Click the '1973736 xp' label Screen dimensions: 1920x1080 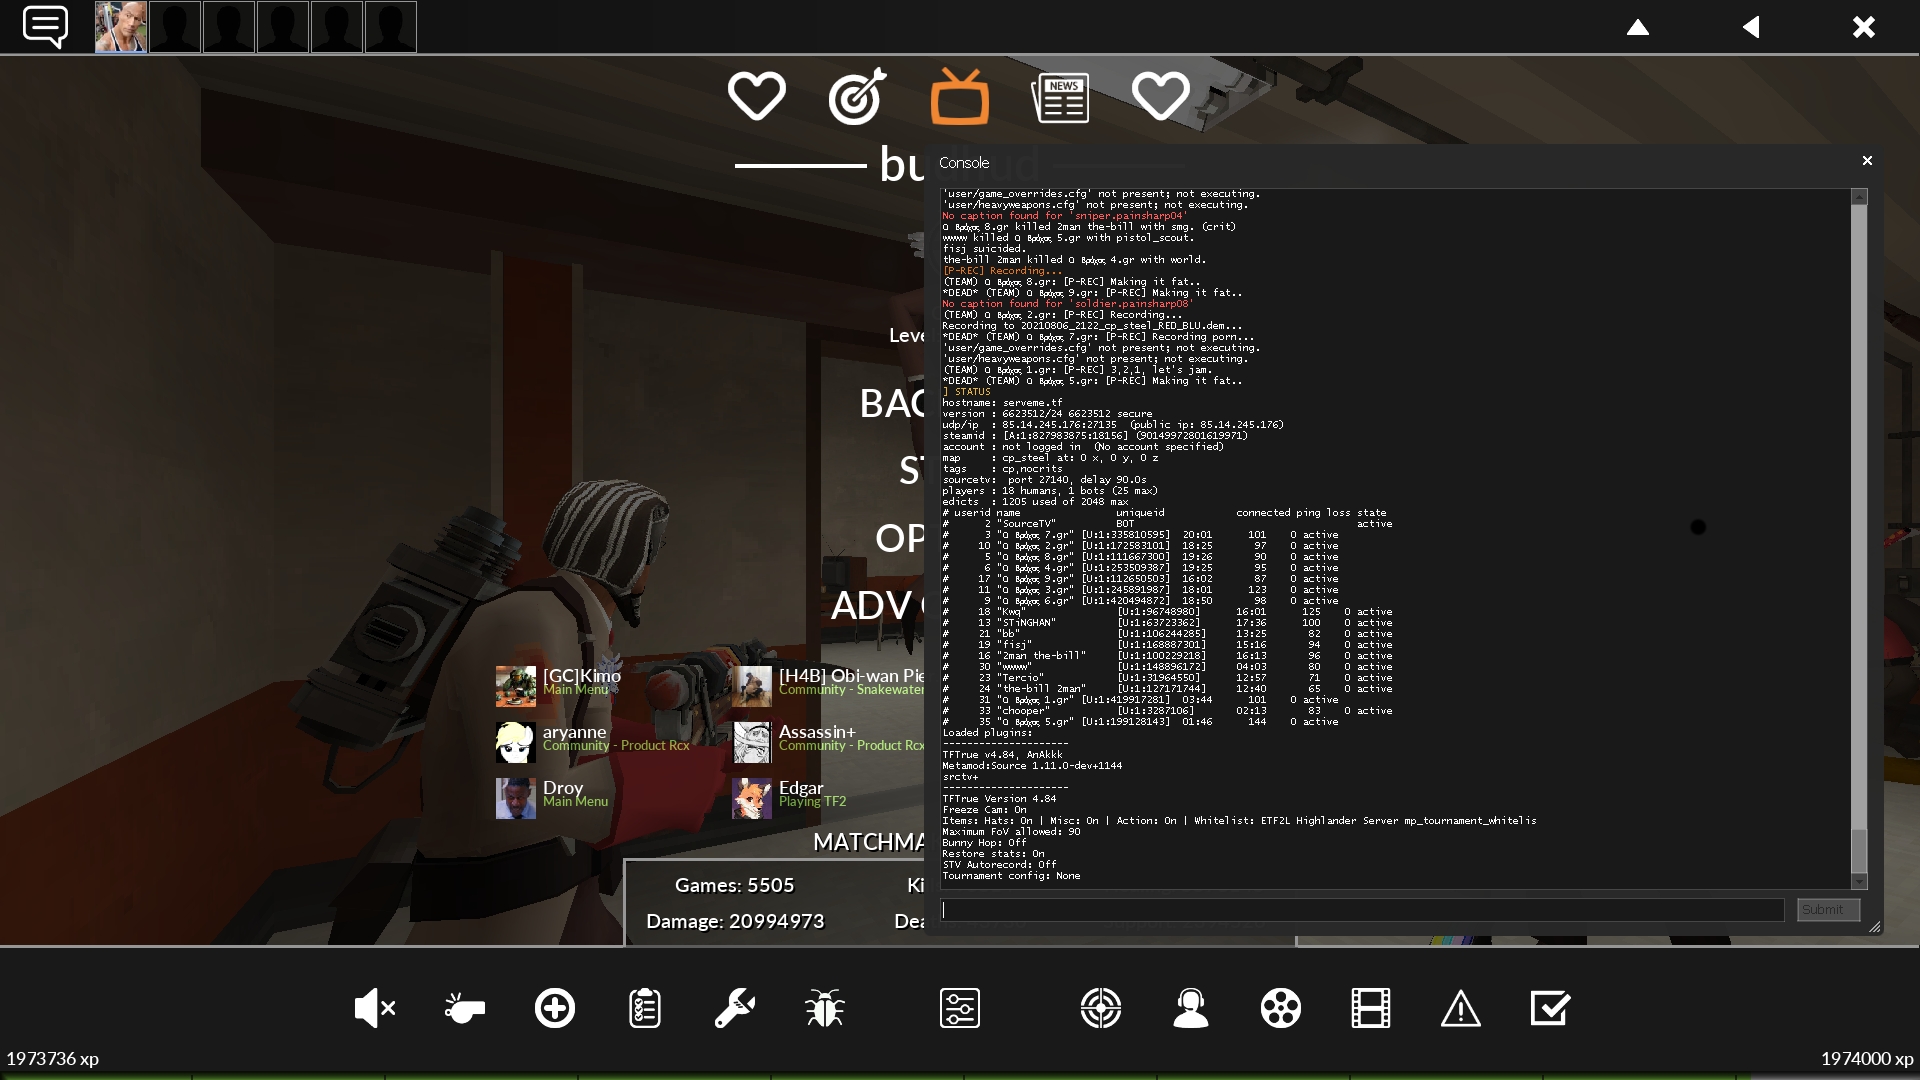pyautogui.click(x=52, y=1059)
